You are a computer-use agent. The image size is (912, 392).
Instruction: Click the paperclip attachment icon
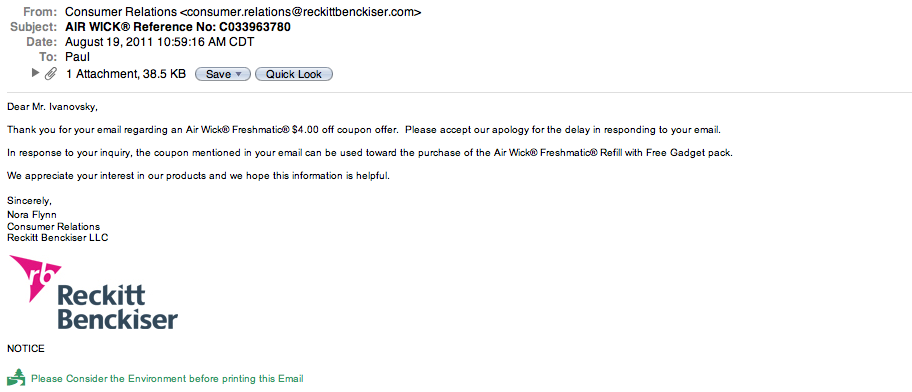[x=51, y=74]
